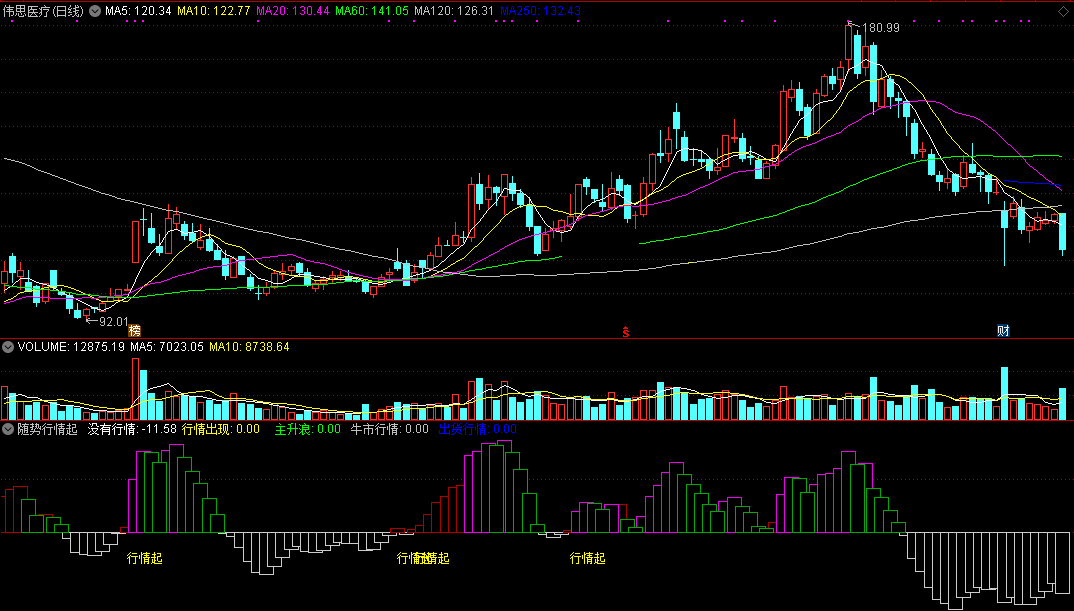This screenshot has height=611, width=1074.
Task: Click the 牛市行情: 0.00 value
Action: tap(390, 429)
